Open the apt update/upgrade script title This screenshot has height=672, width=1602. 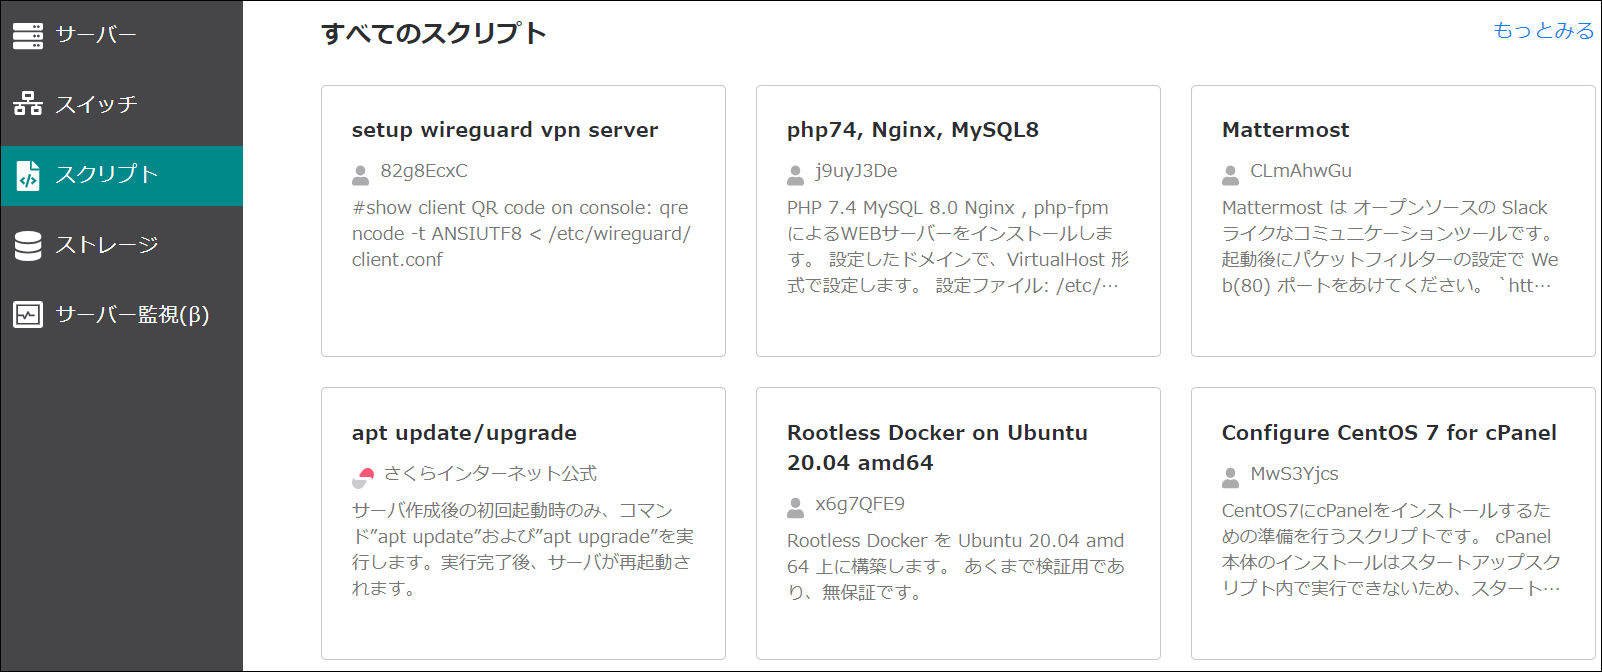(464, 433)
